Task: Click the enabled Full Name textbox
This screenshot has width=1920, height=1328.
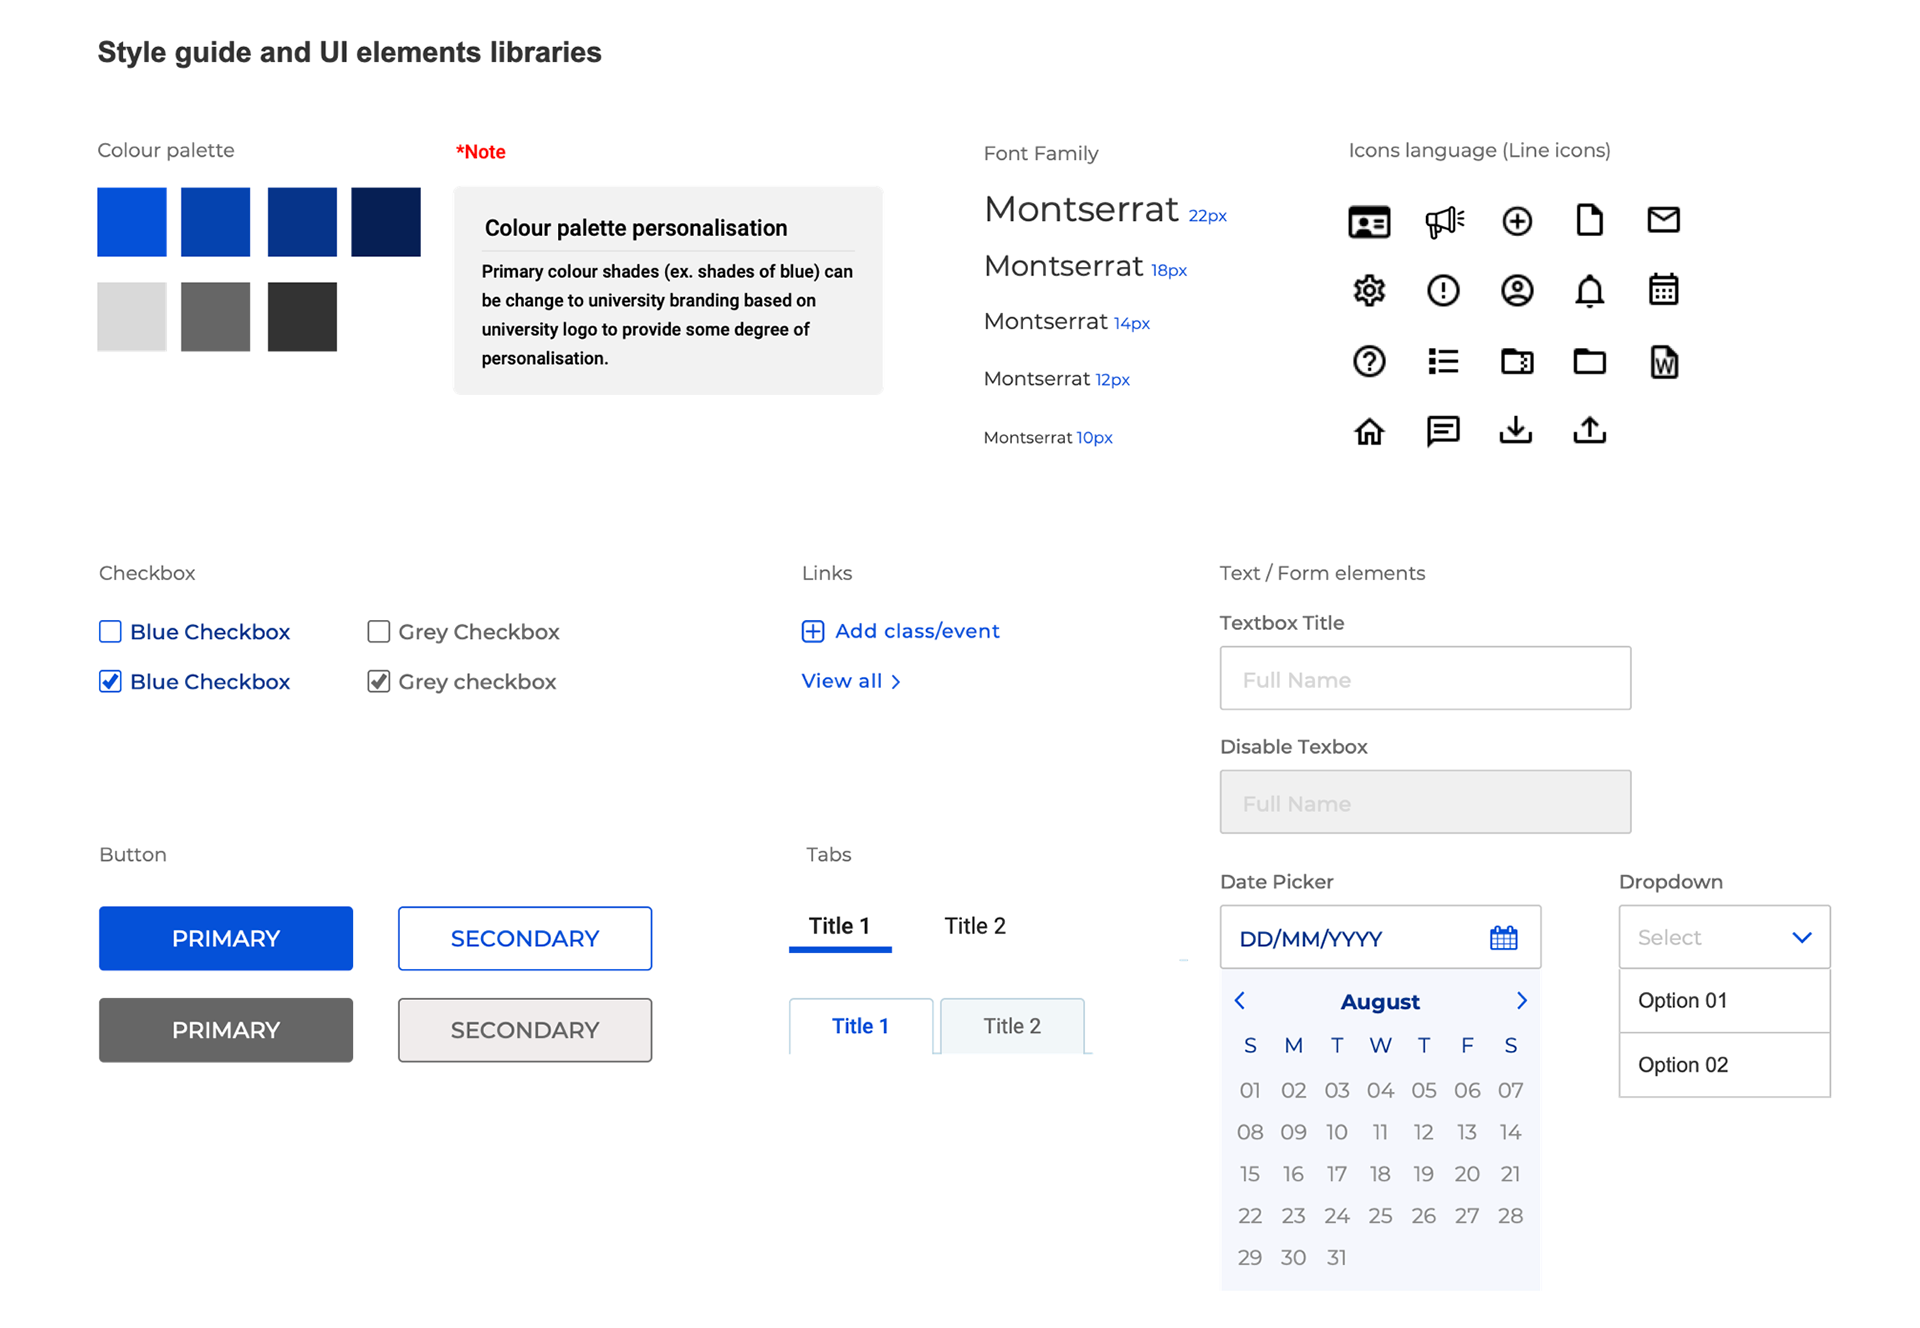Action: pos(1424,679)
